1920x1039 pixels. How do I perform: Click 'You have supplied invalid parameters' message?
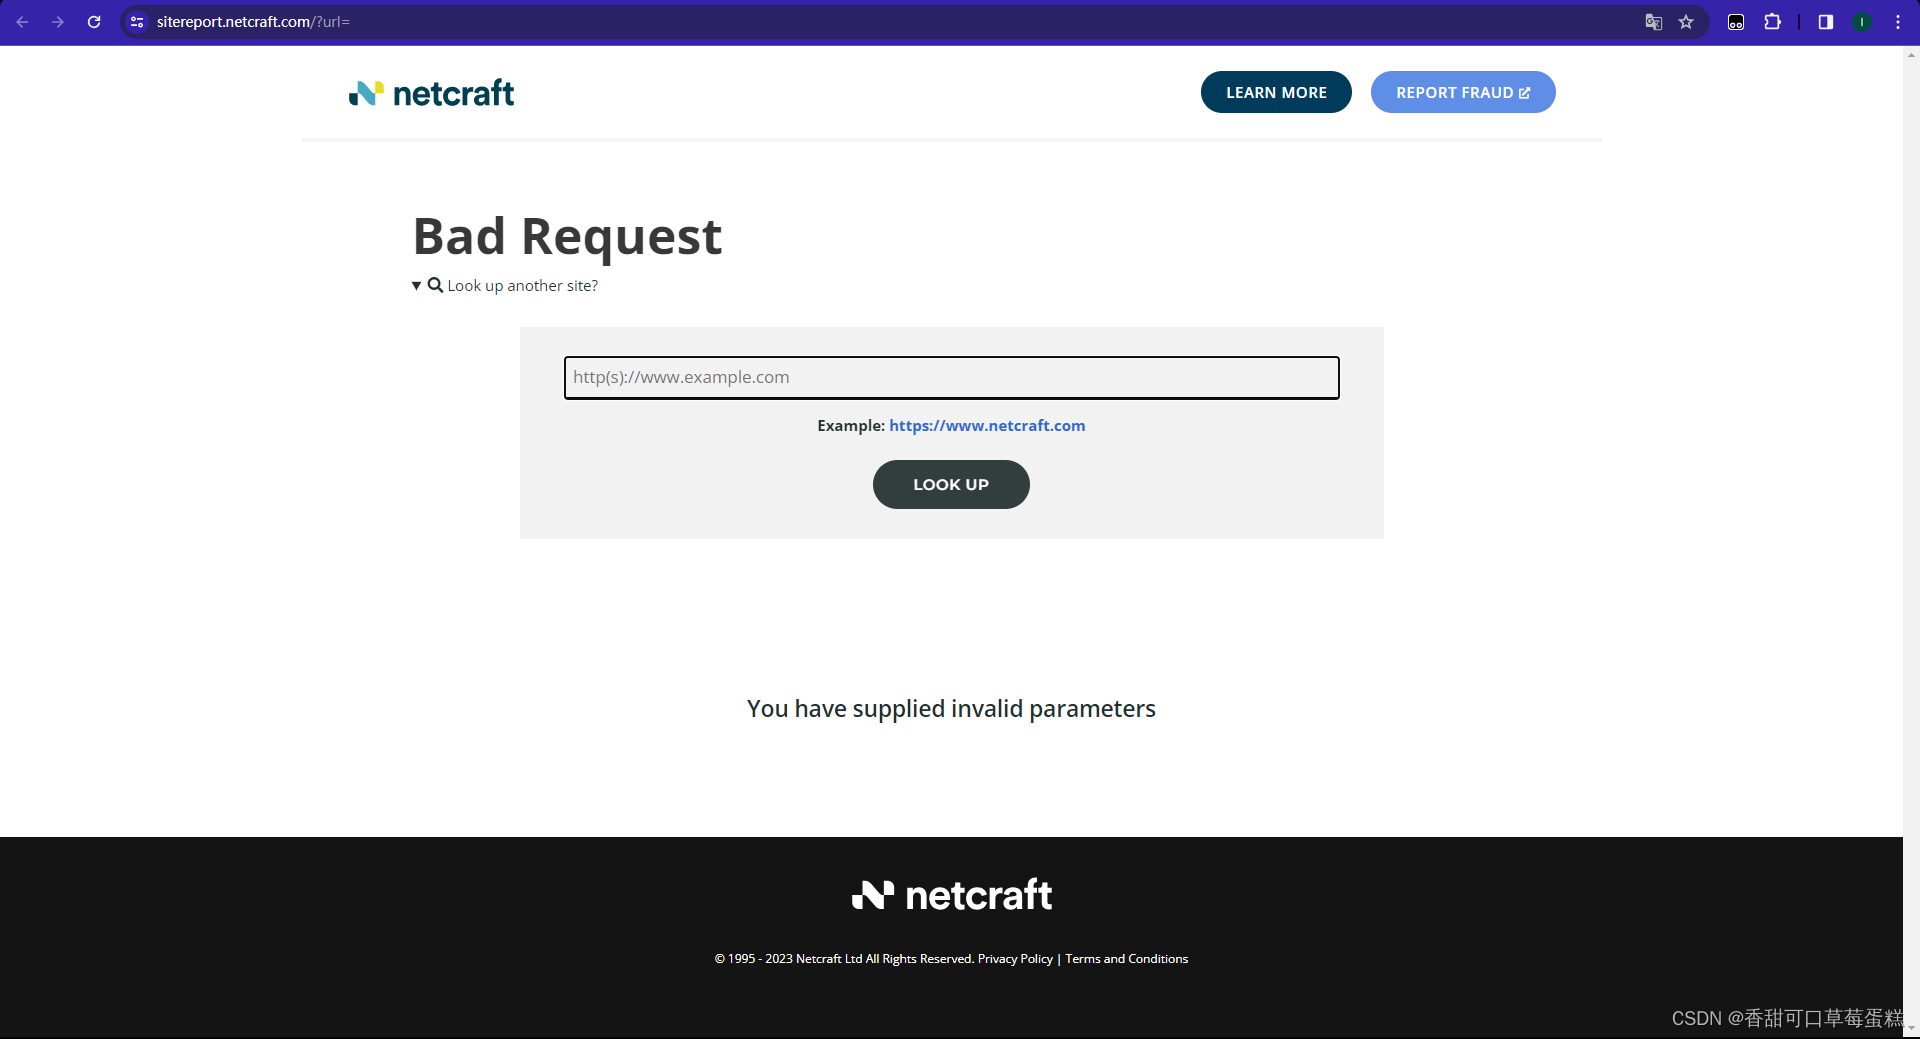pos(951,709)
